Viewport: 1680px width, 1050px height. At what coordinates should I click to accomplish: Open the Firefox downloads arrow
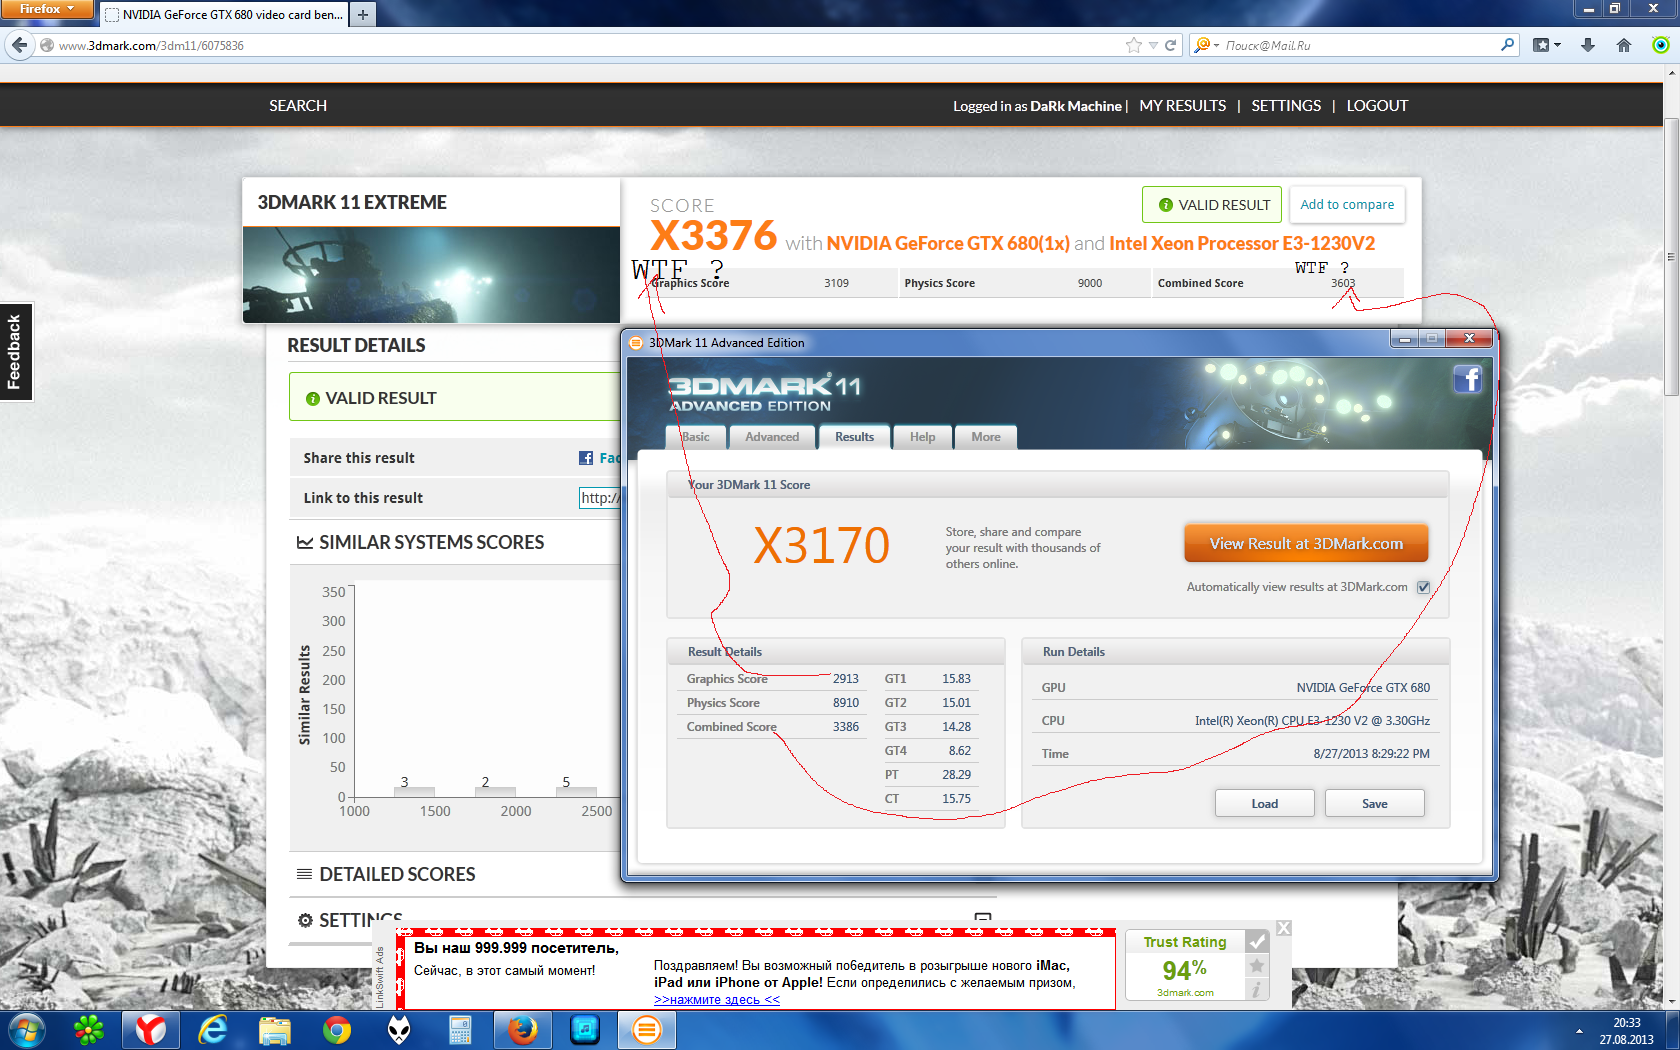coord(1588,45)
